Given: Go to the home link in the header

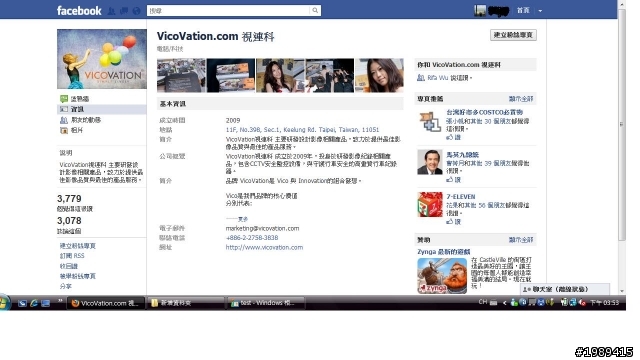Looking at the screenshot, I should click(523, 11).
